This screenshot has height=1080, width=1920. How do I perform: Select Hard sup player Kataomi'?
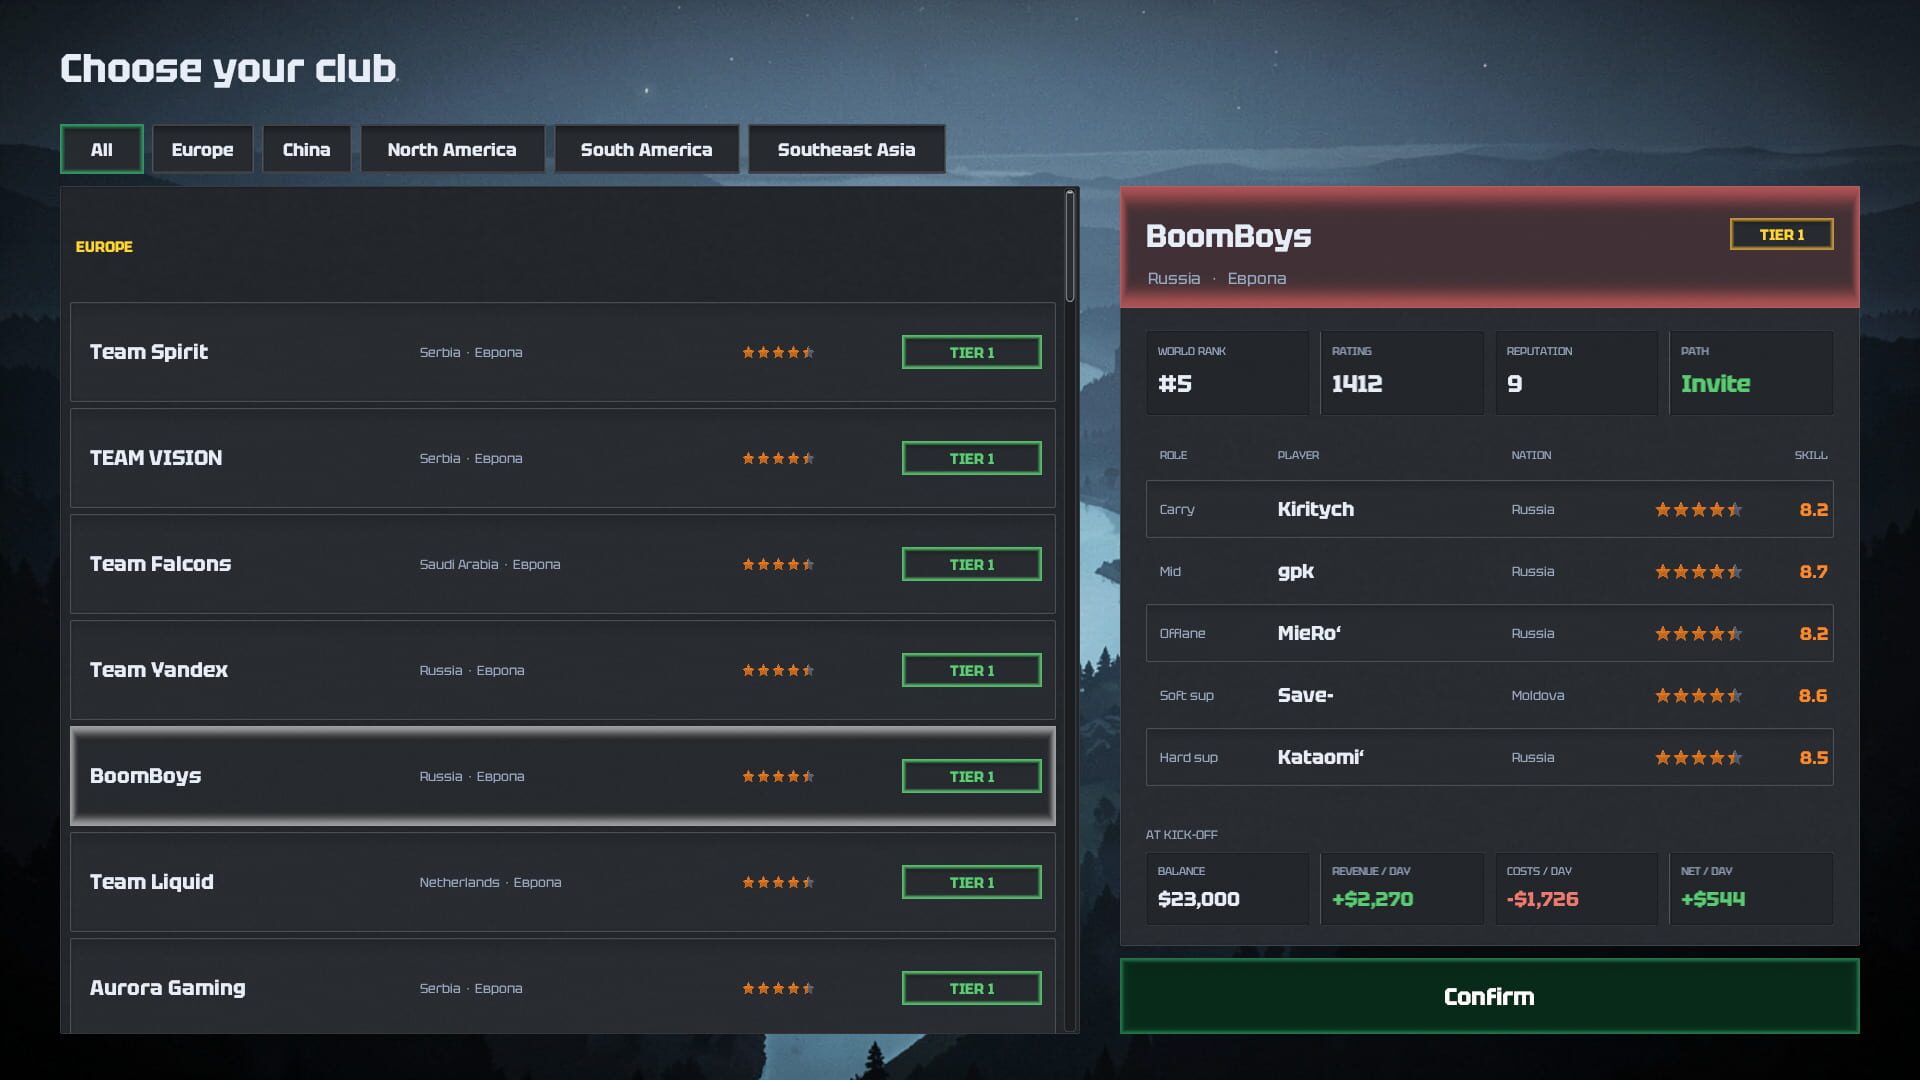[1489, 757]
